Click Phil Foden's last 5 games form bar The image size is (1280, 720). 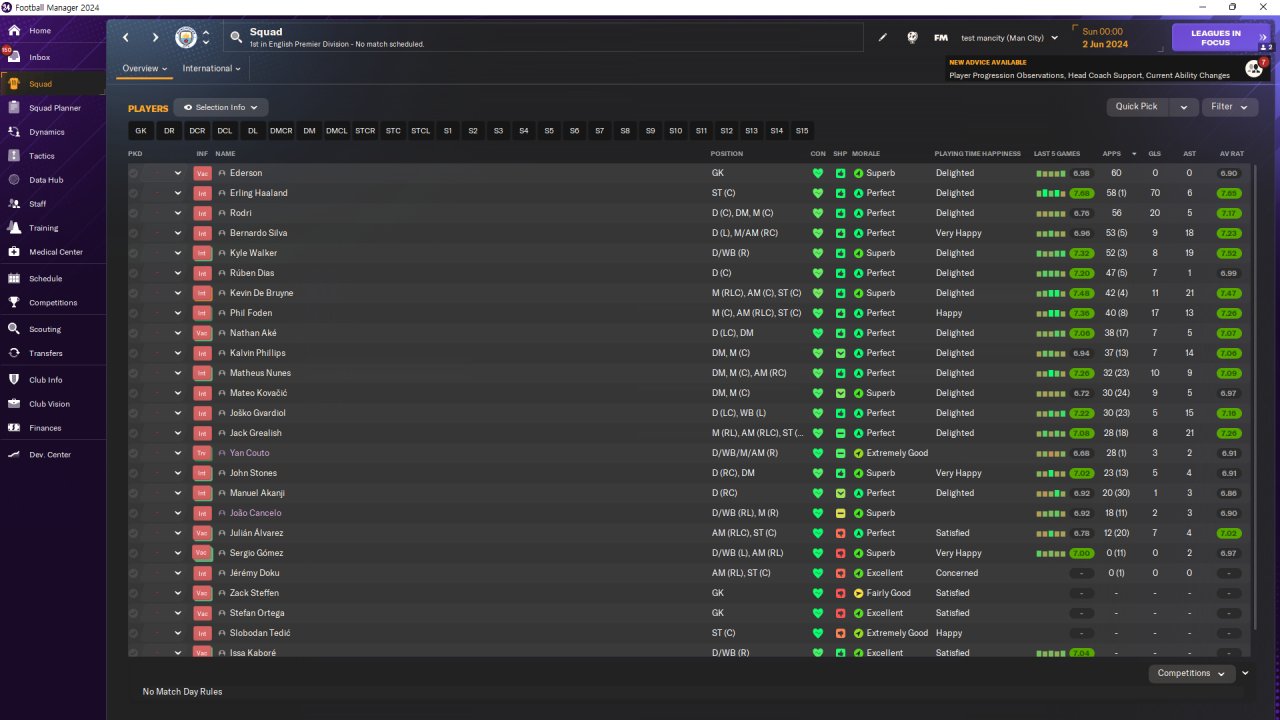tap(1051, 313)
